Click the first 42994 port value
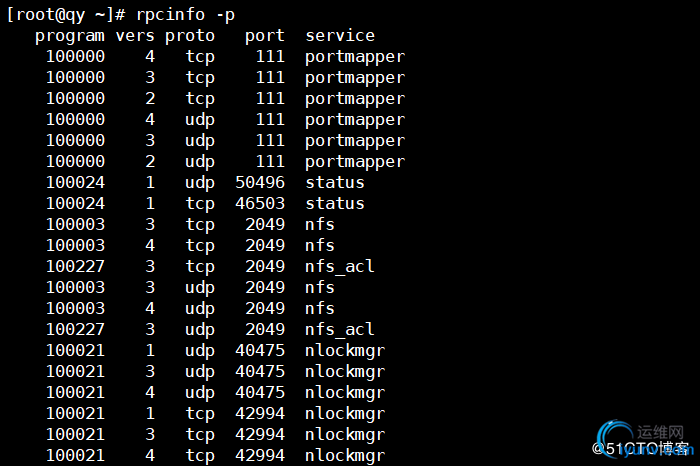700x466 pixels. click(x=260, y=413)
